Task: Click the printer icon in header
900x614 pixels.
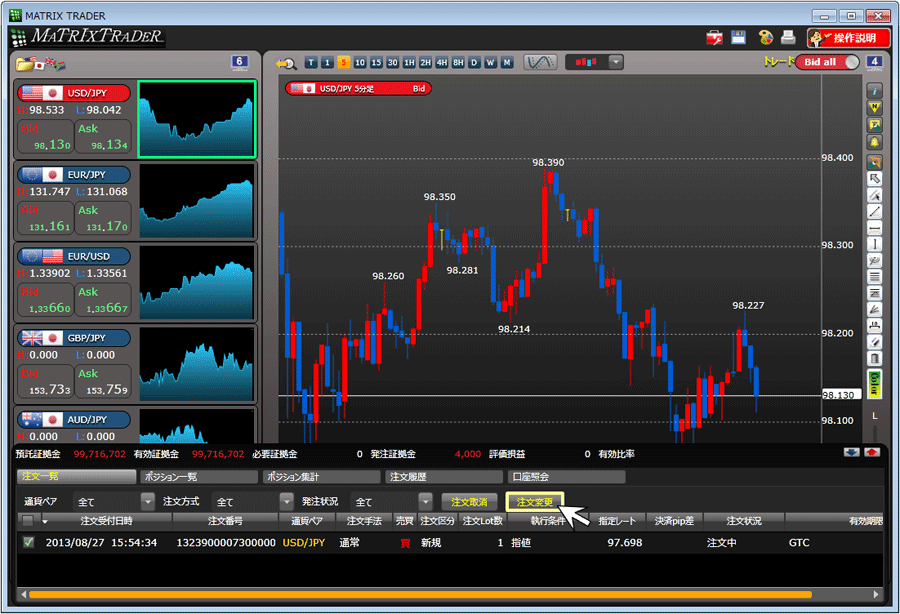Action: pyautogui.click(x=789, y=37)
